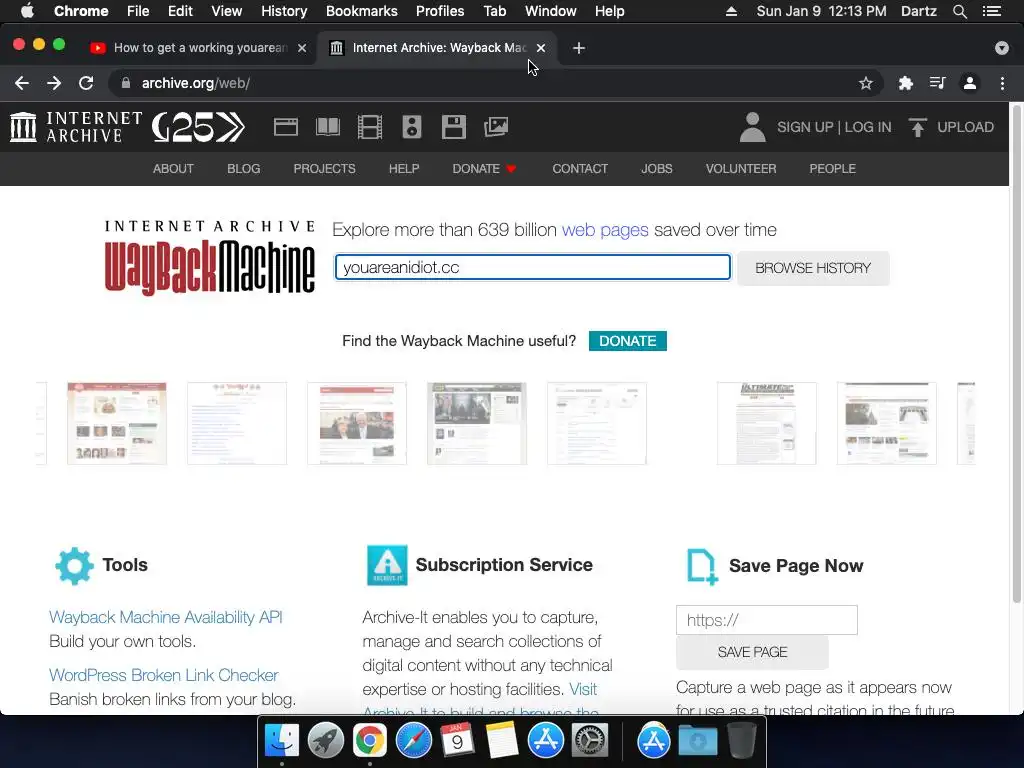Go back with browser back arrow

point(22,83)
